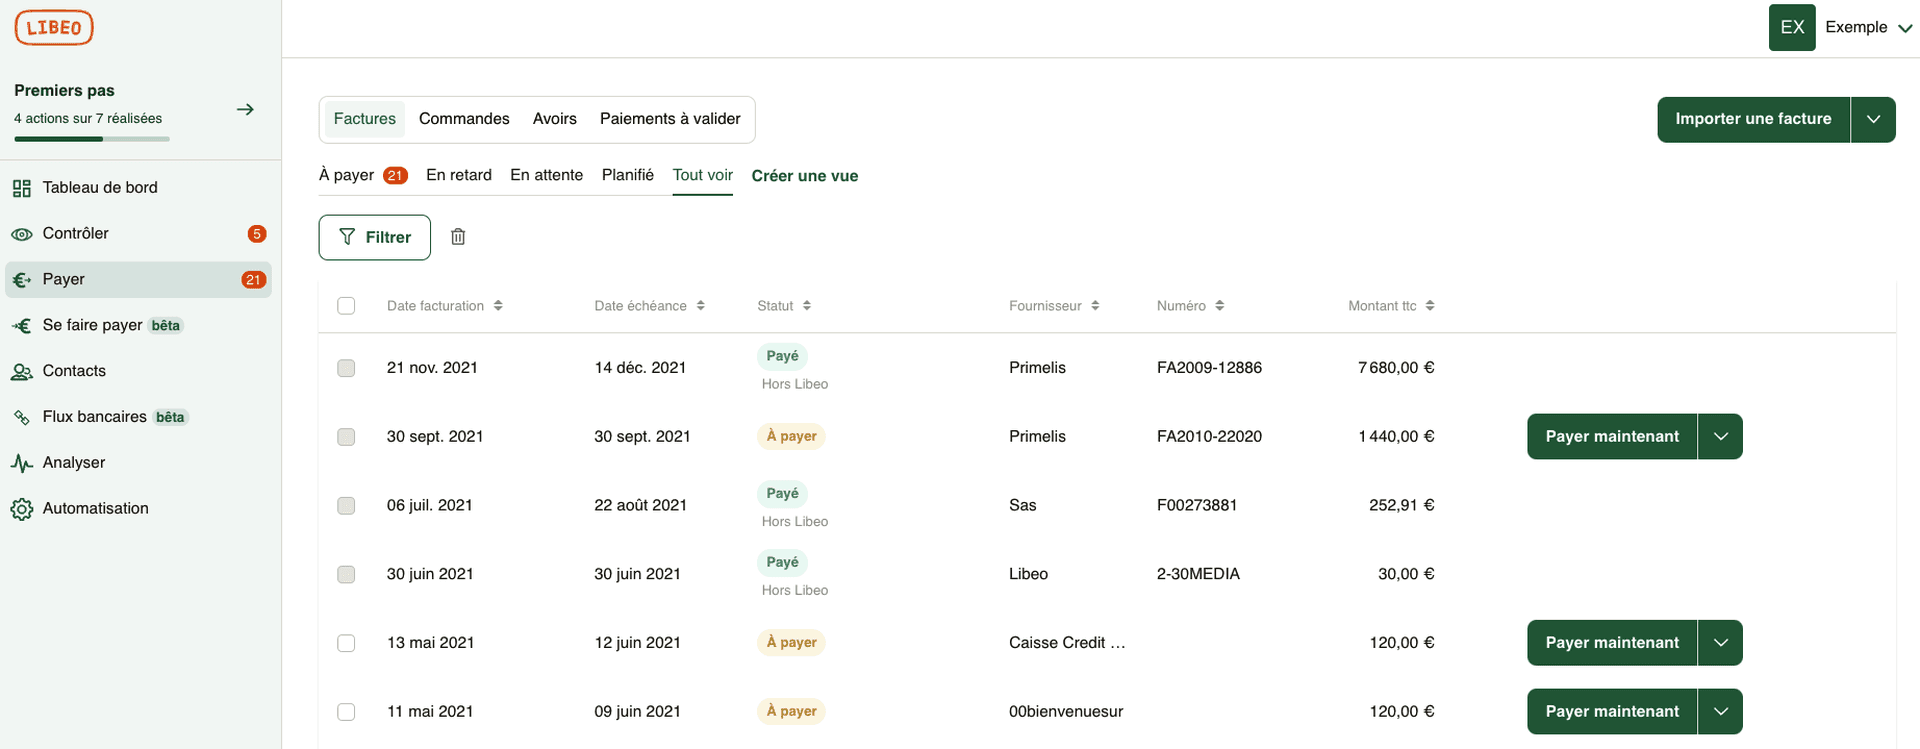Check the 13 mai 2021 invoice row
1920x749 pixels.
coord(346,643)
